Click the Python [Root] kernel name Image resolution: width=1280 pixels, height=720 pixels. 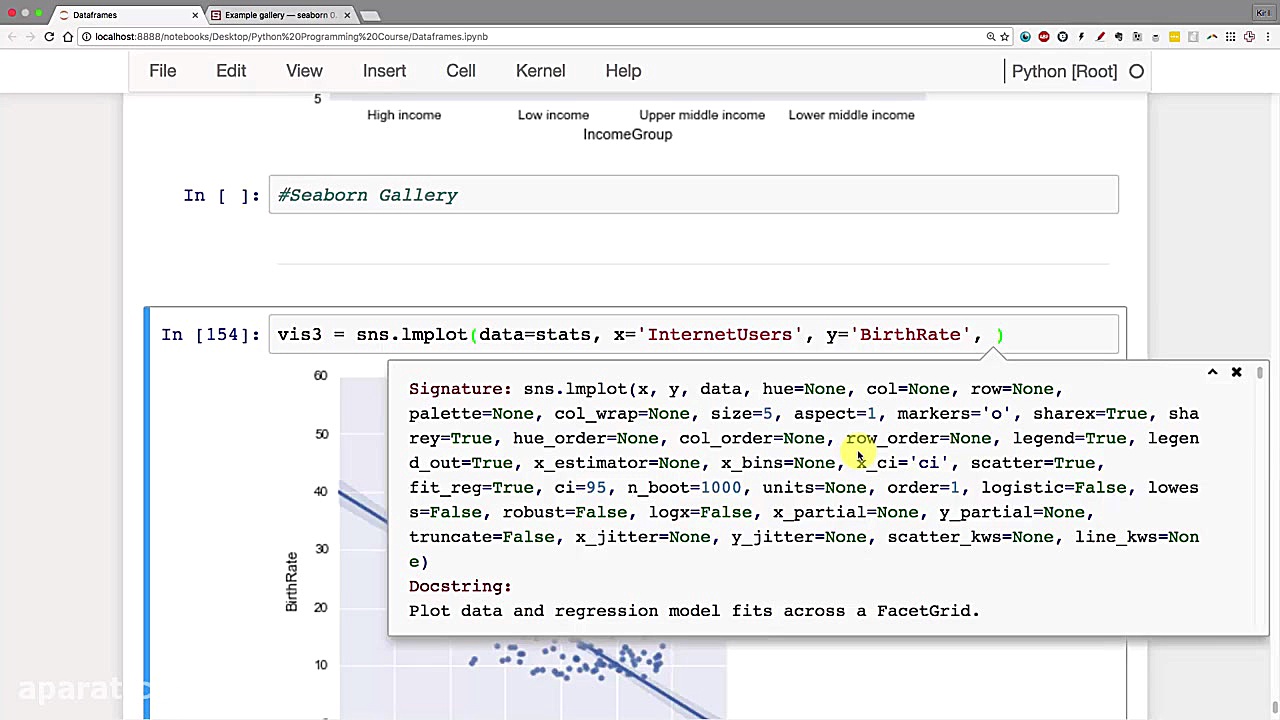point(1064,71)
